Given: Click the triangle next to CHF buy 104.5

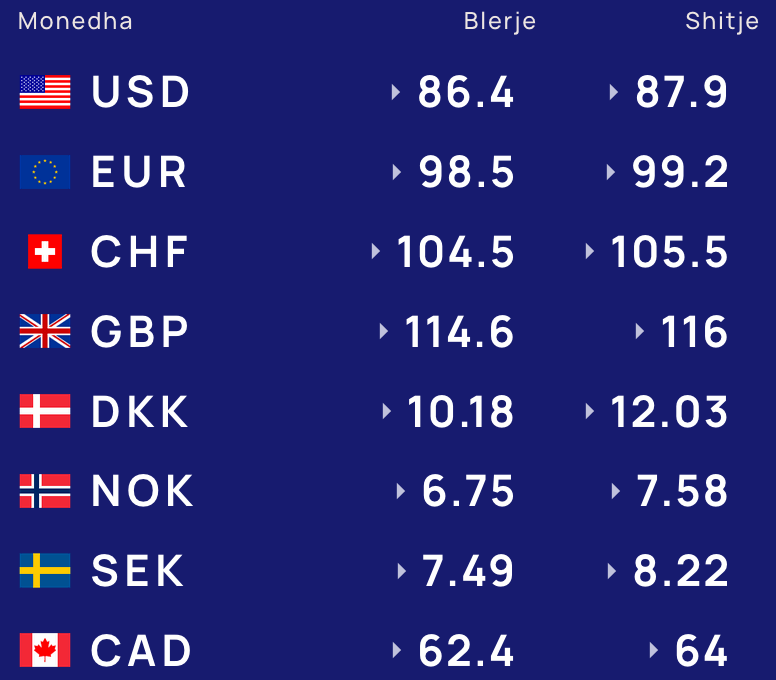Looking at the screenshot, I should (376, 251).
